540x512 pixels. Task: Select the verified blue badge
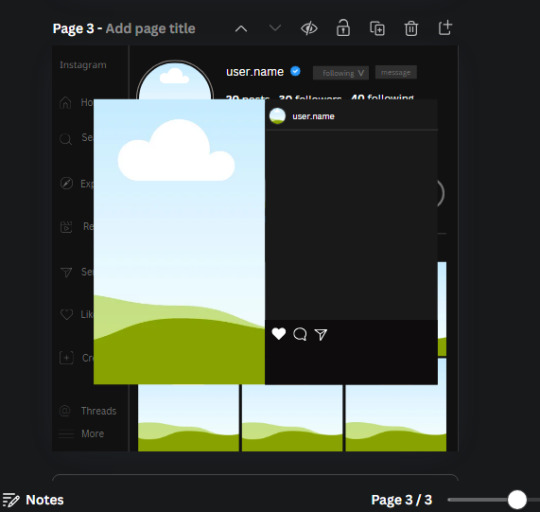(295, 71)
